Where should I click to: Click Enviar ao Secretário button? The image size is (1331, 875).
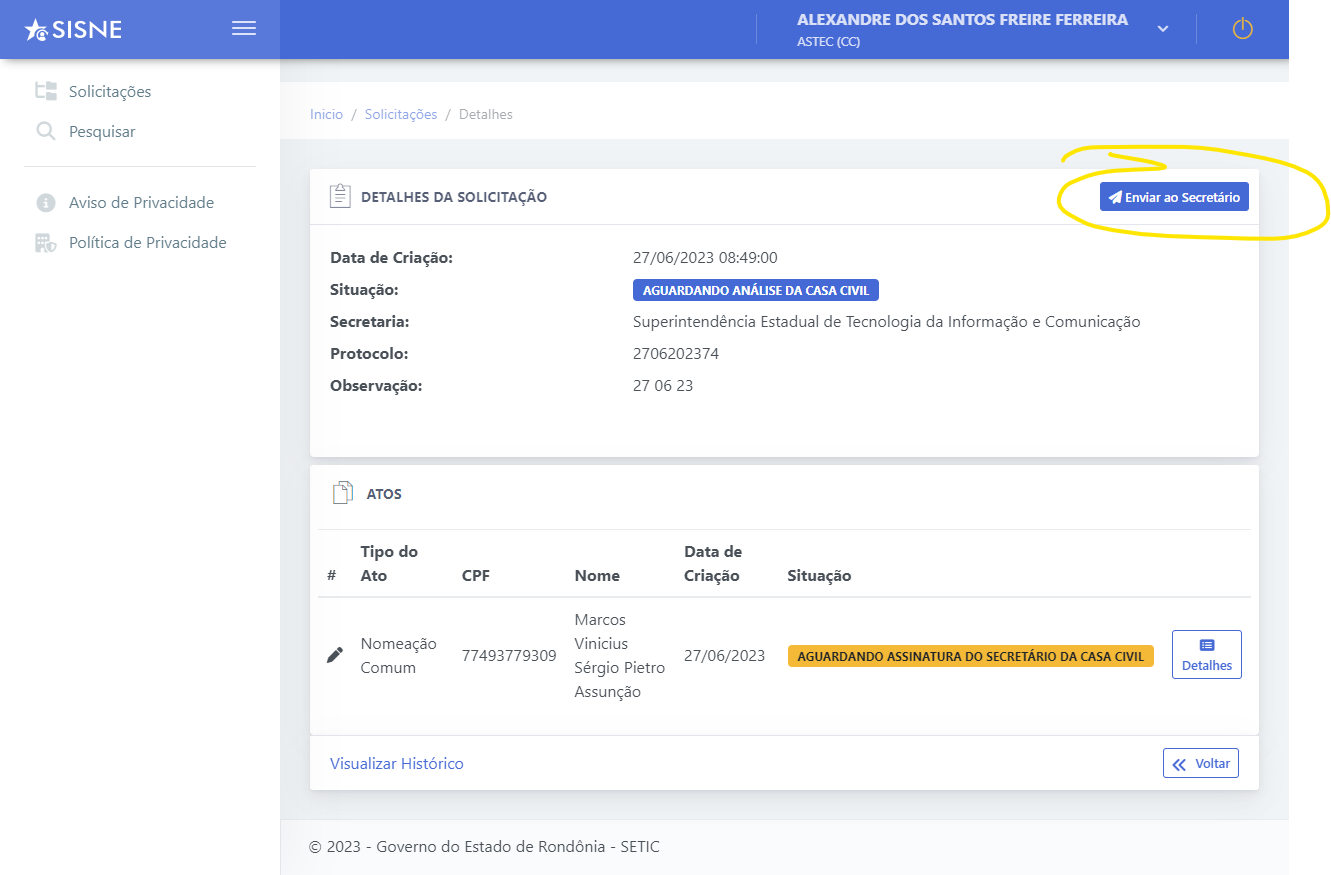point(1174,197)
